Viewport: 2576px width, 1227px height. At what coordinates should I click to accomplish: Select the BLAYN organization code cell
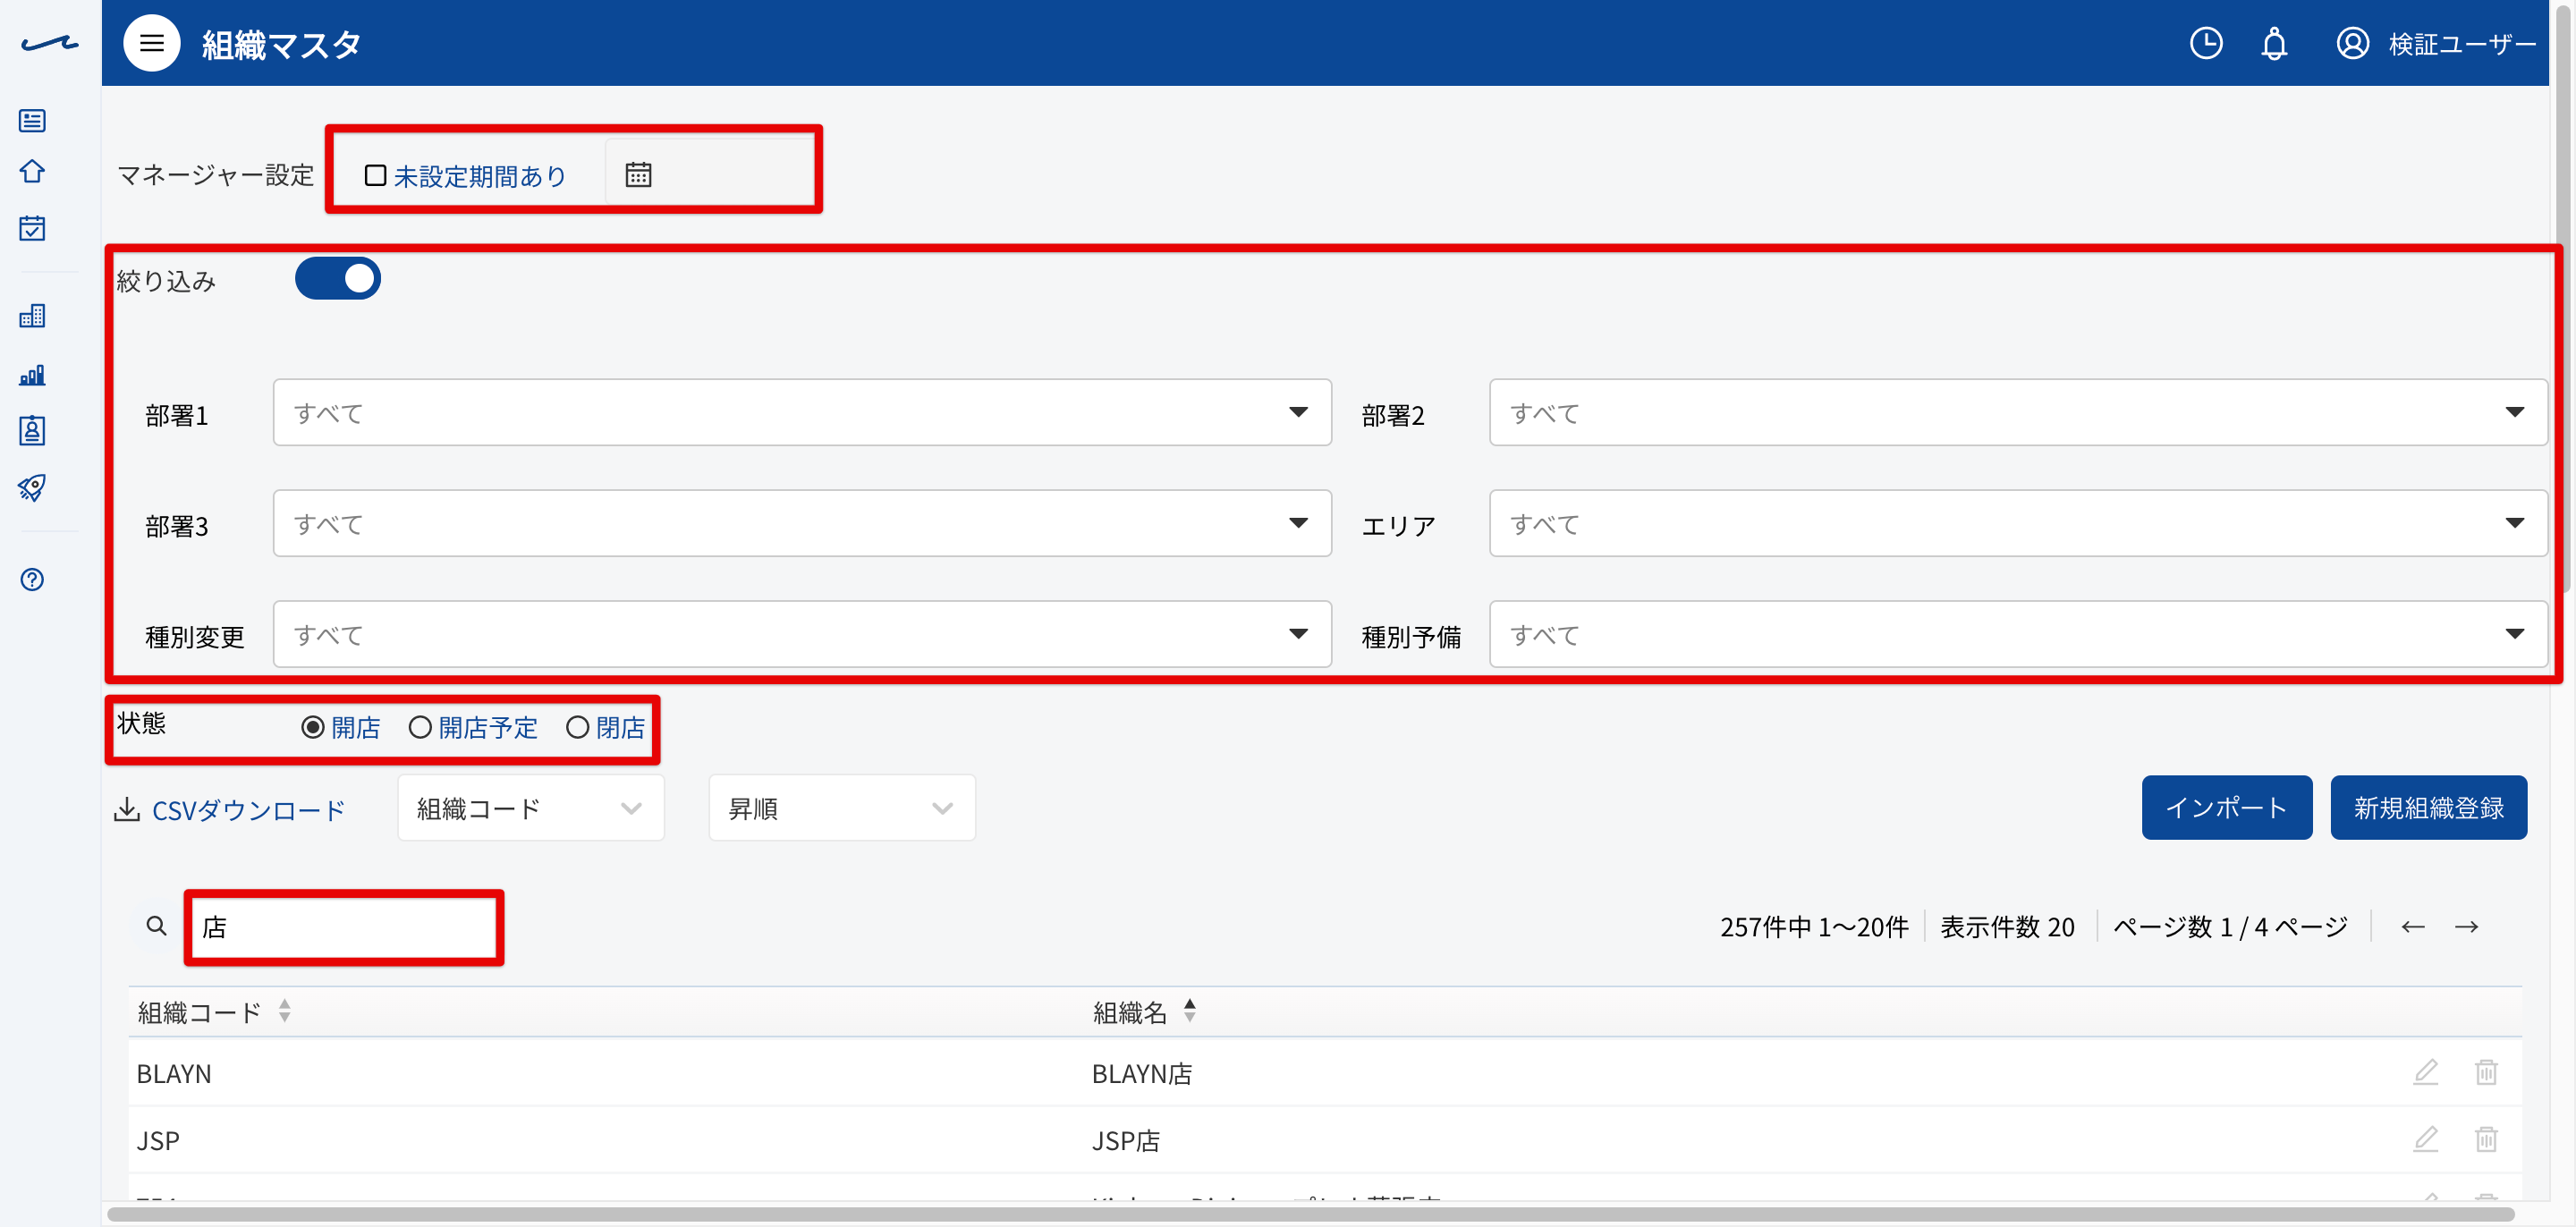174,1073
